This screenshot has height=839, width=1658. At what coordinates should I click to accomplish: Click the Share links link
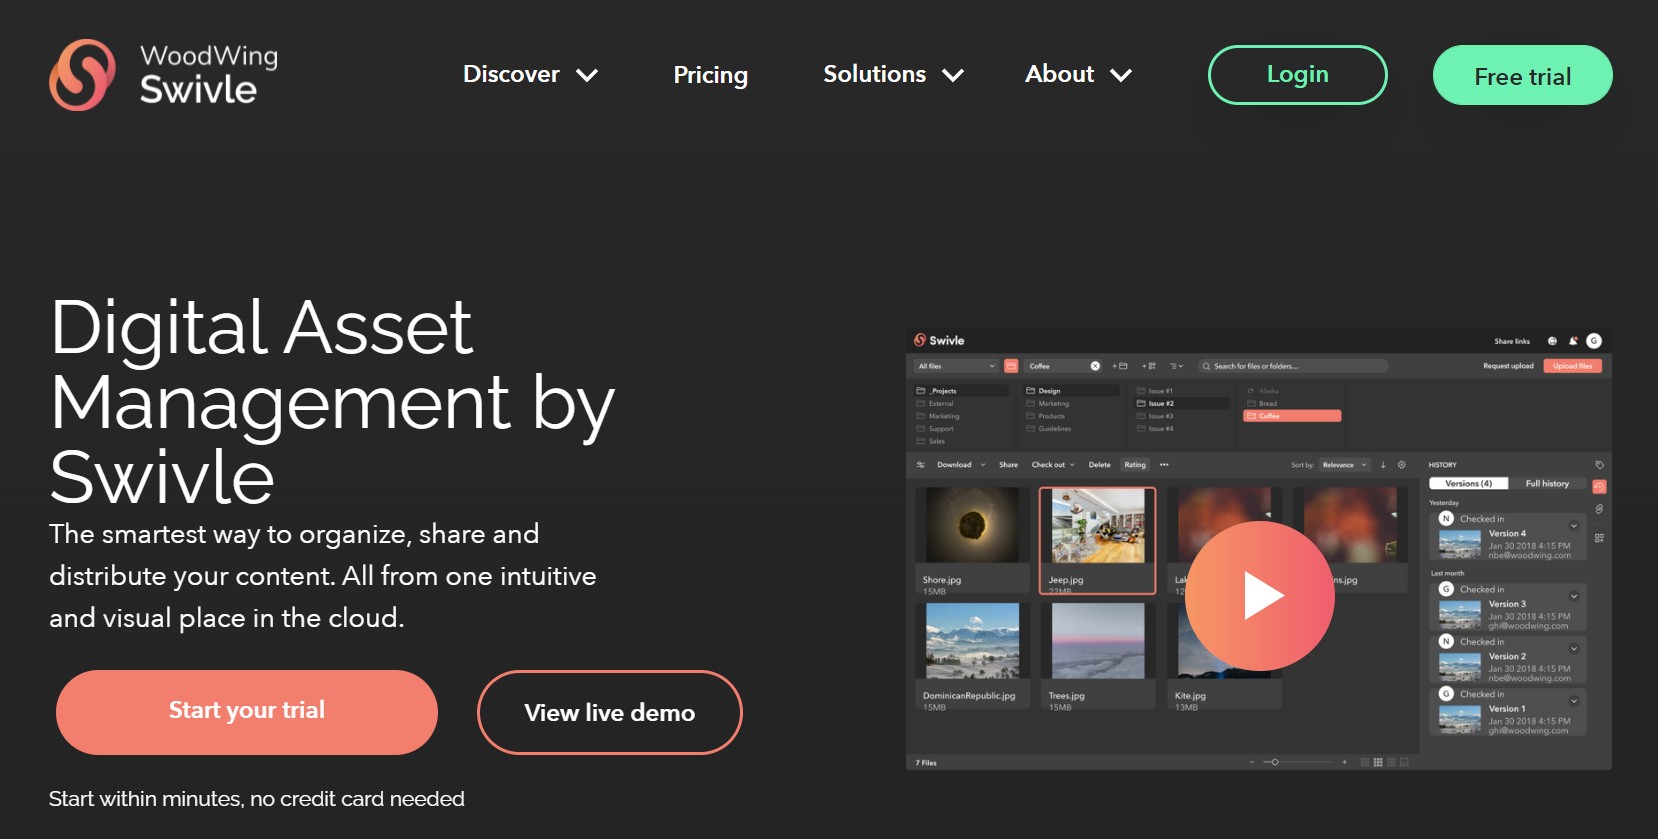point(1512,341)
